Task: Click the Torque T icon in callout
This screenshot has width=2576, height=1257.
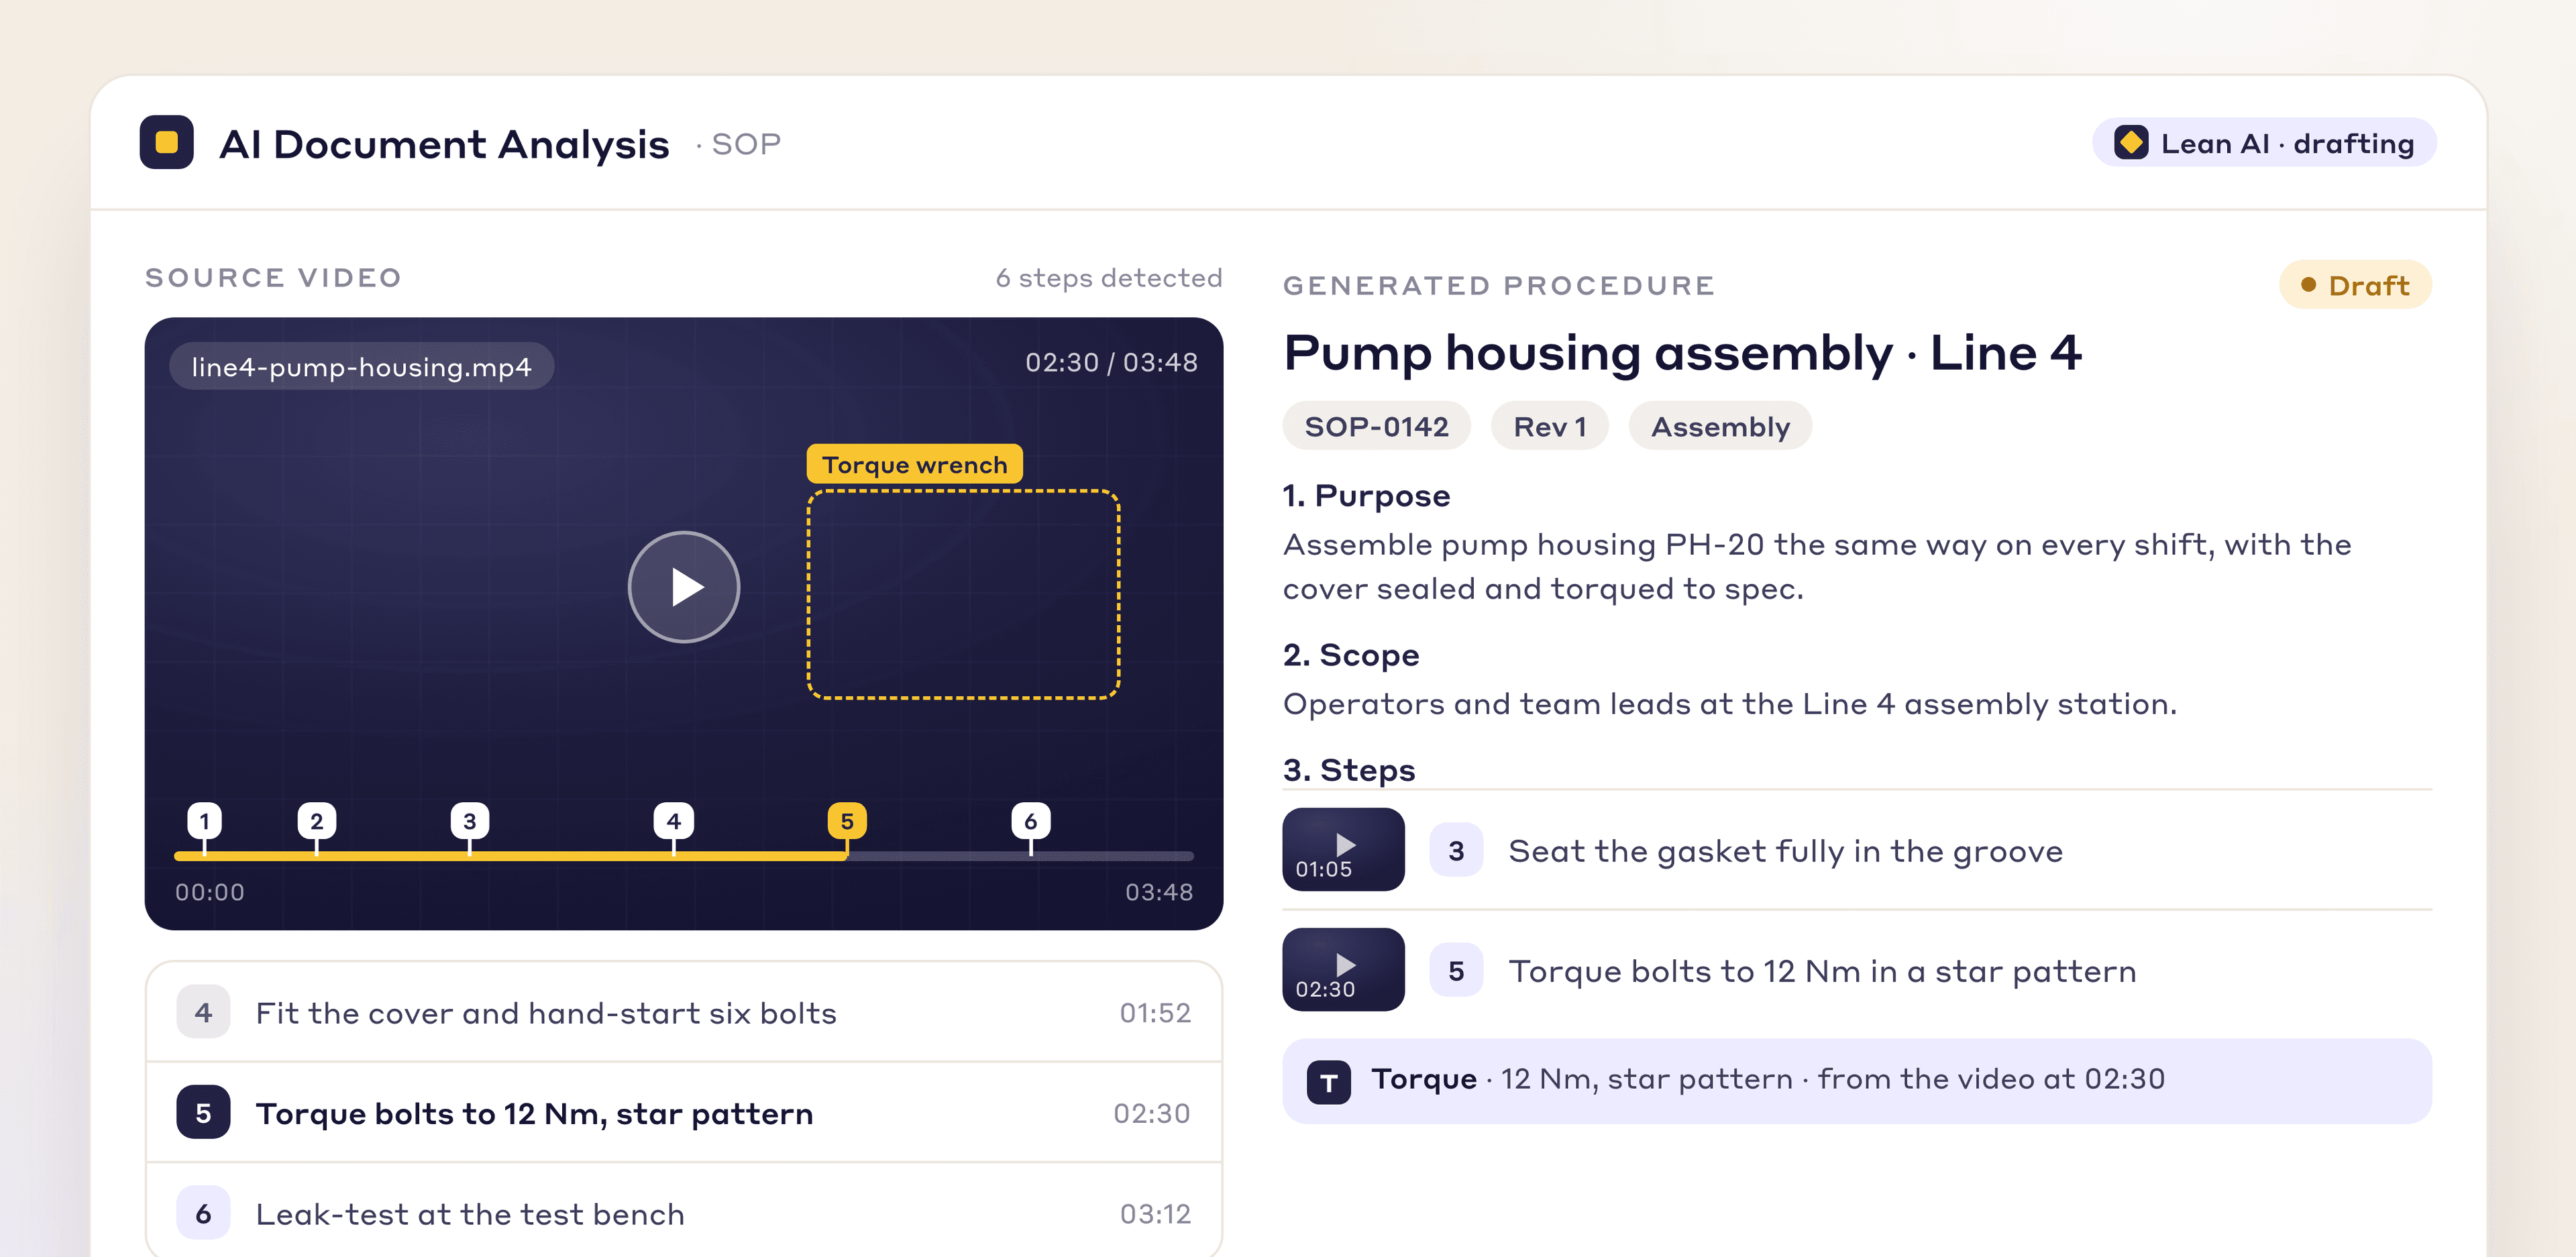Action: point(1328,1081)
